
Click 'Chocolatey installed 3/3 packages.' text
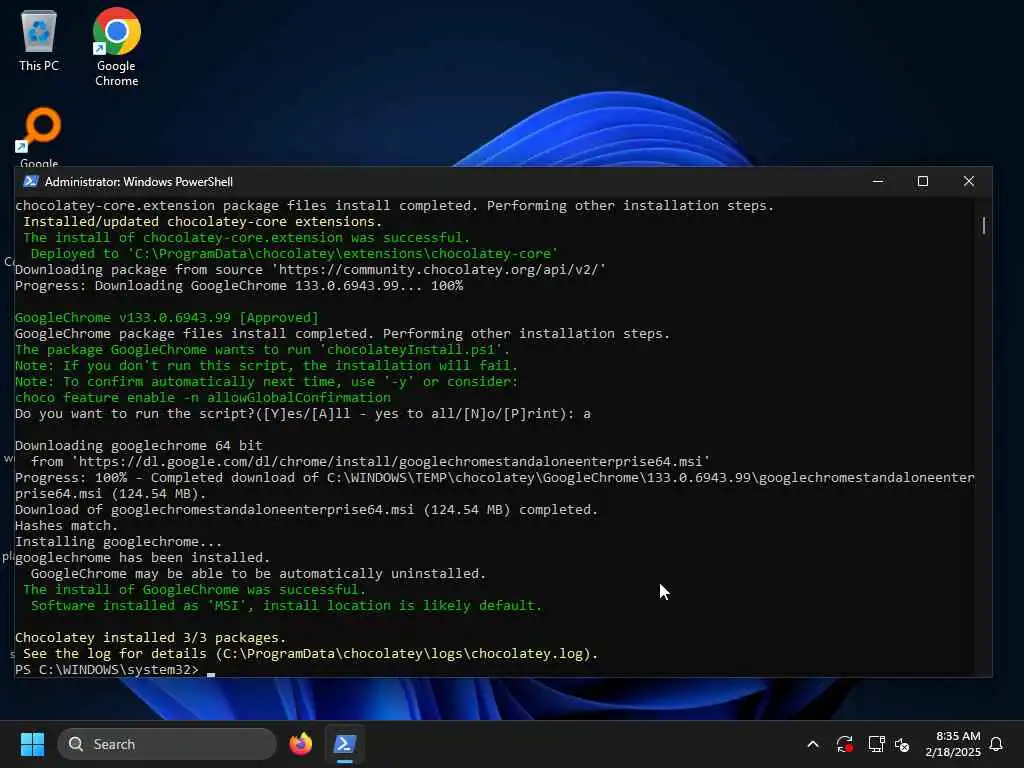(151, 637)
